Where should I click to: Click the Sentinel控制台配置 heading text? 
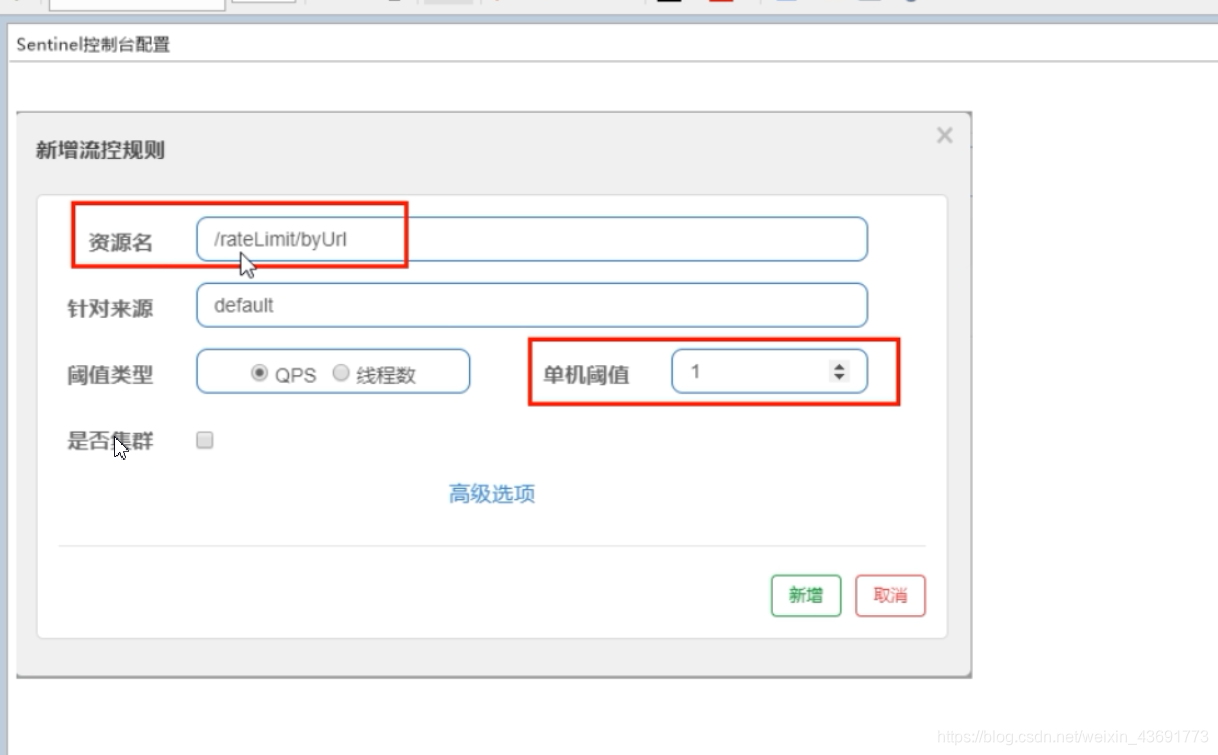(93, 45)
